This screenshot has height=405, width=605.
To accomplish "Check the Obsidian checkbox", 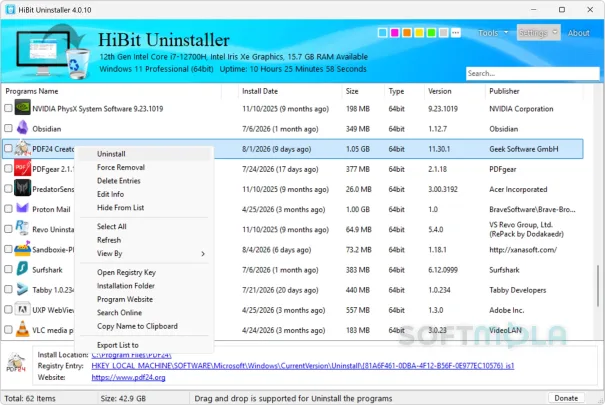I will tap(8, 128).
